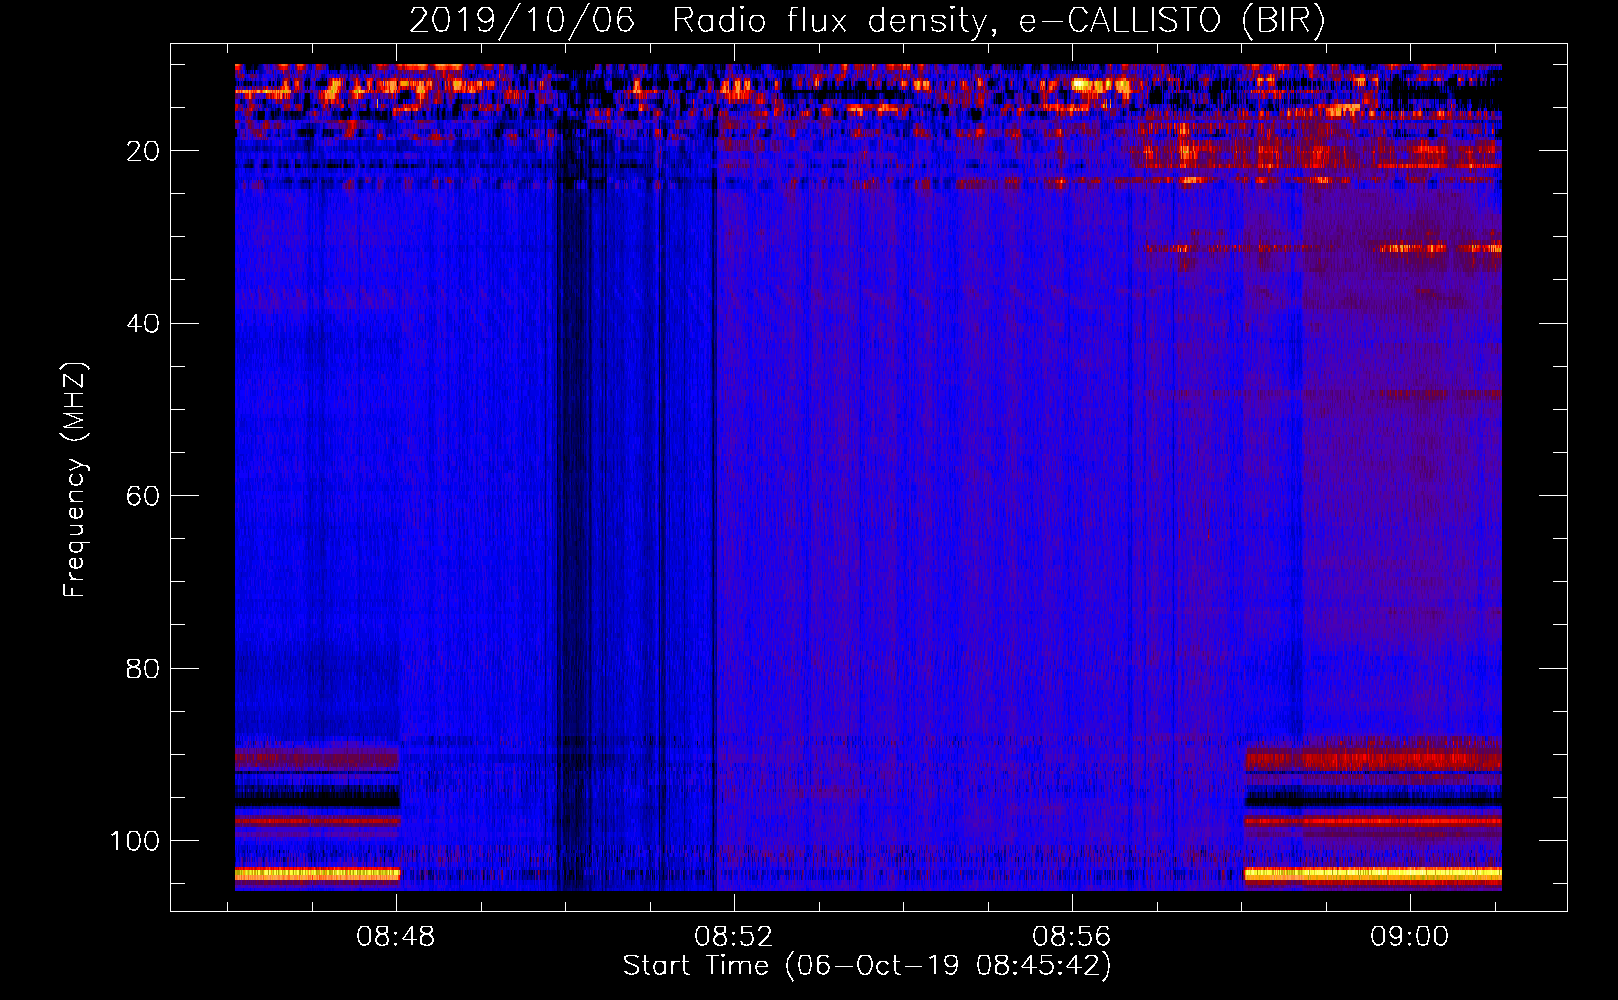Click the '08:48' time tick label
1618x1000 pixels.
tap(396, 937)
